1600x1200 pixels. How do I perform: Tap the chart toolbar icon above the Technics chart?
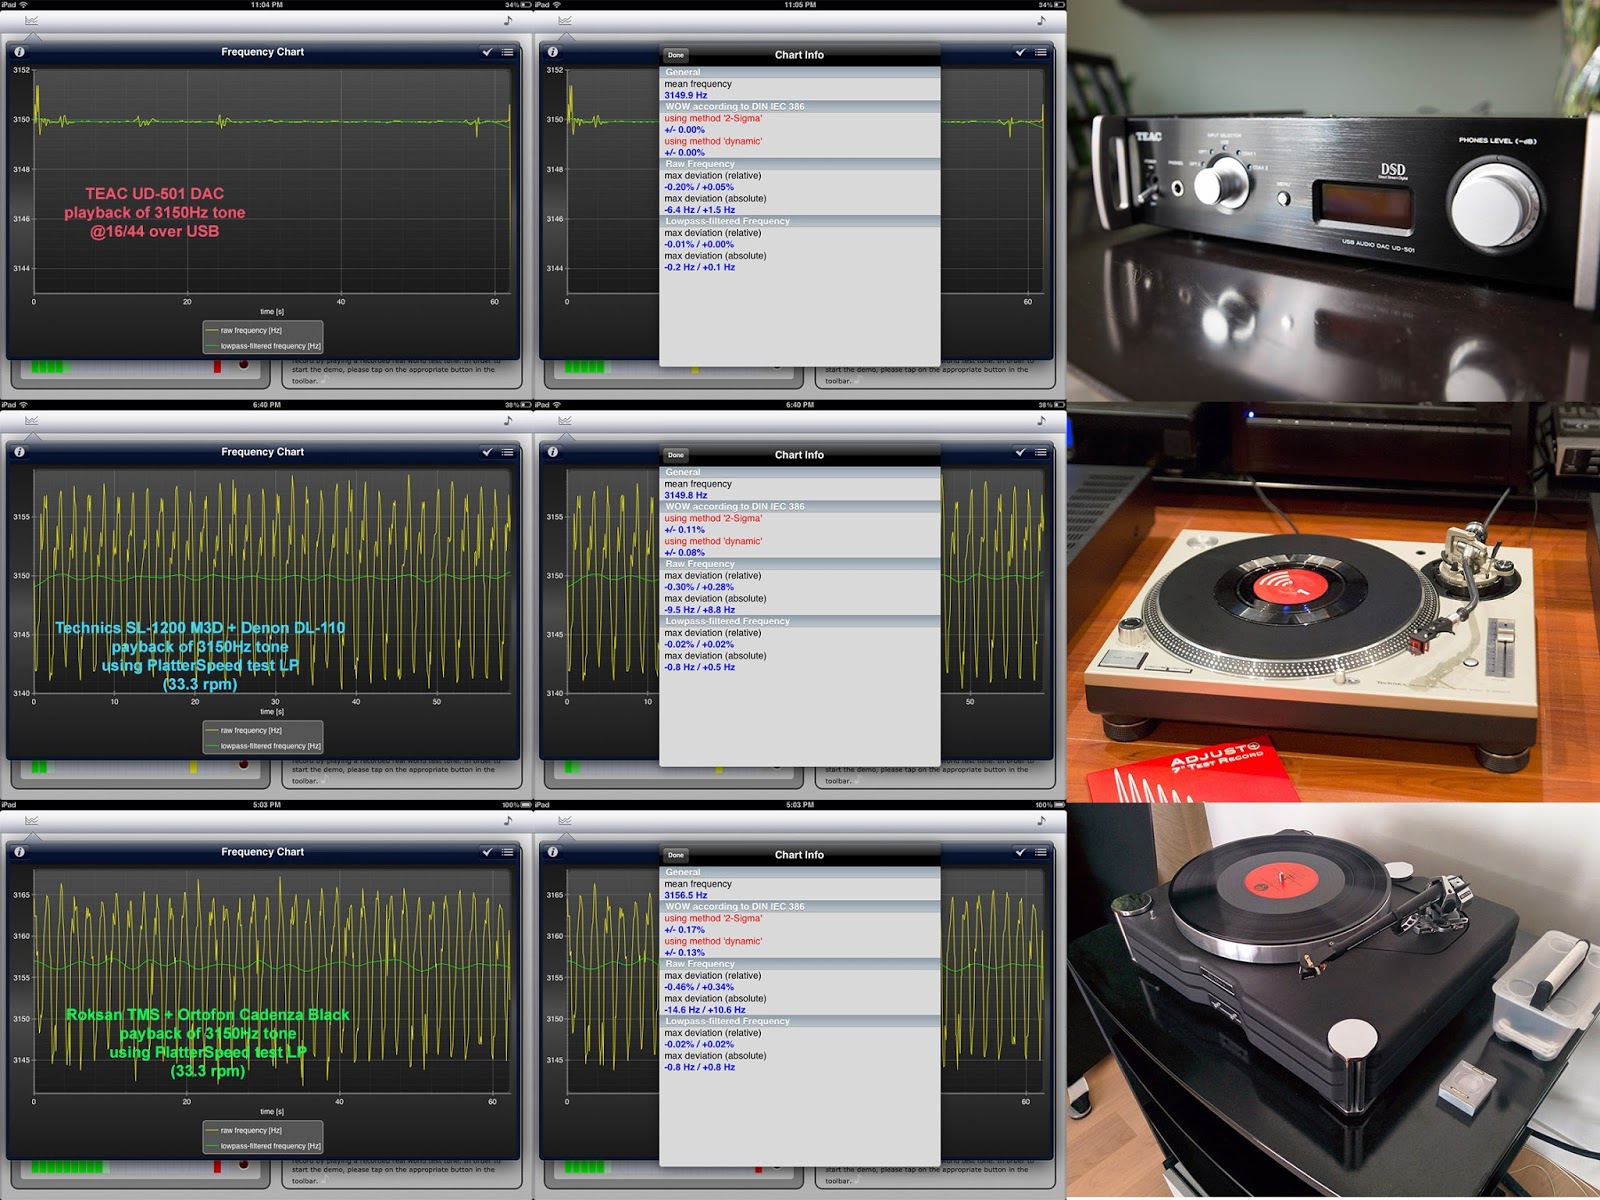[x=31, y=421]
